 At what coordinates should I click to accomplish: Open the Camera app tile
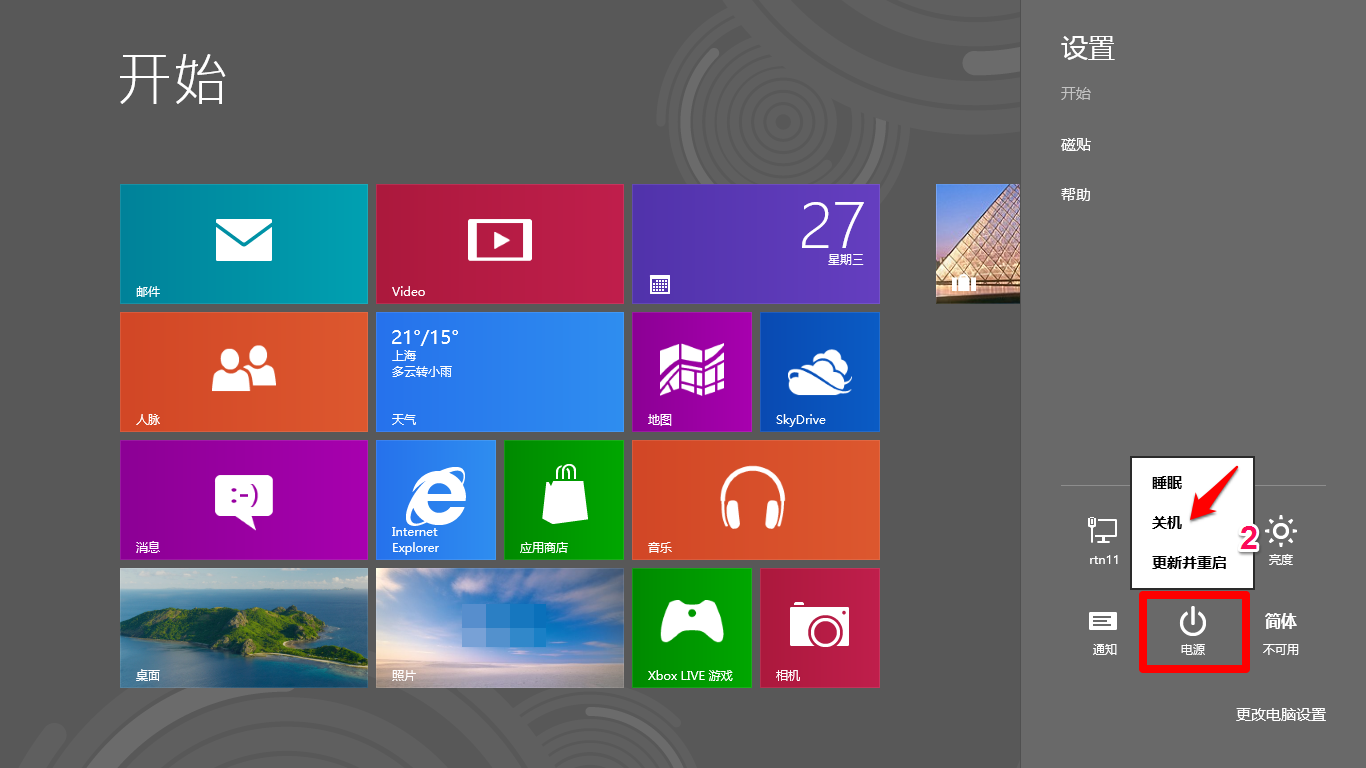coord(819,627)
